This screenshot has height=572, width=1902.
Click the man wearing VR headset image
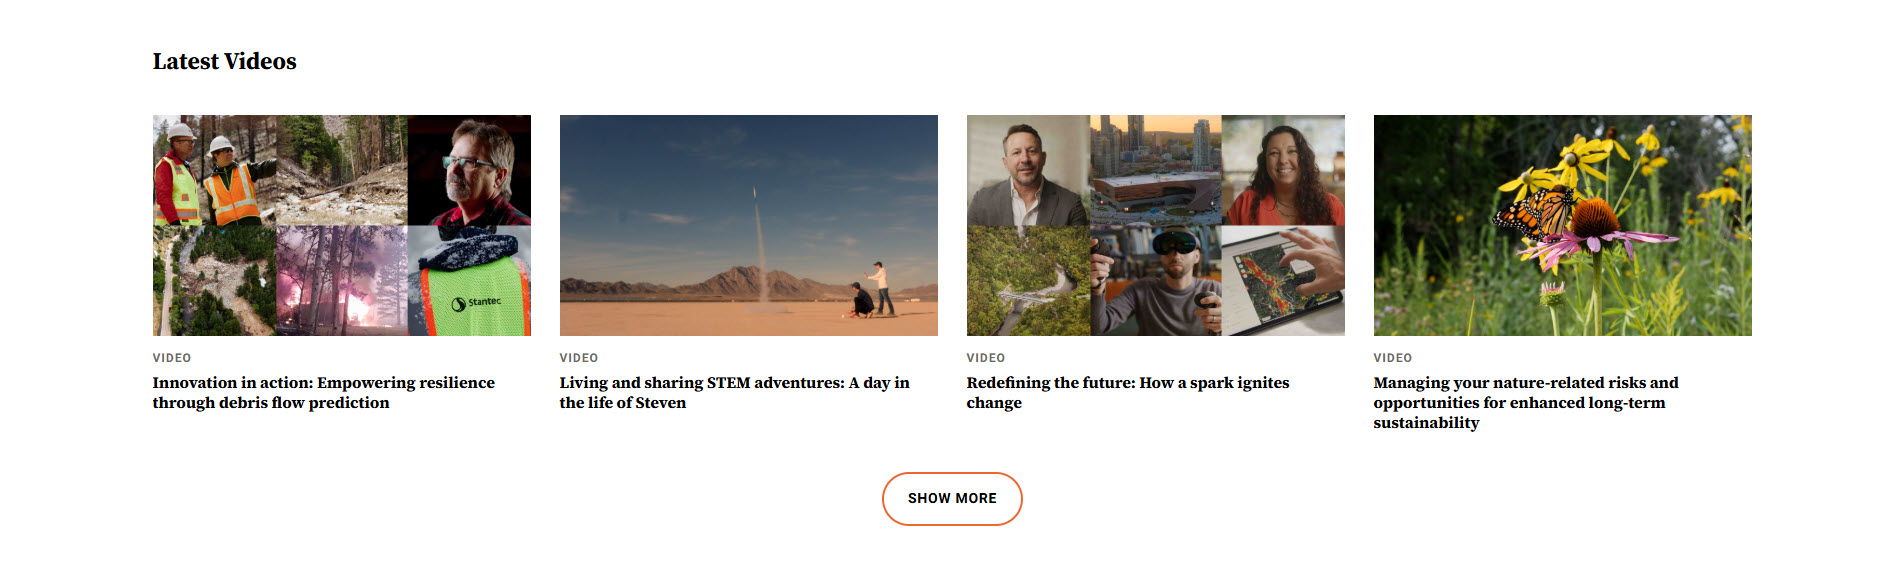1156,282
